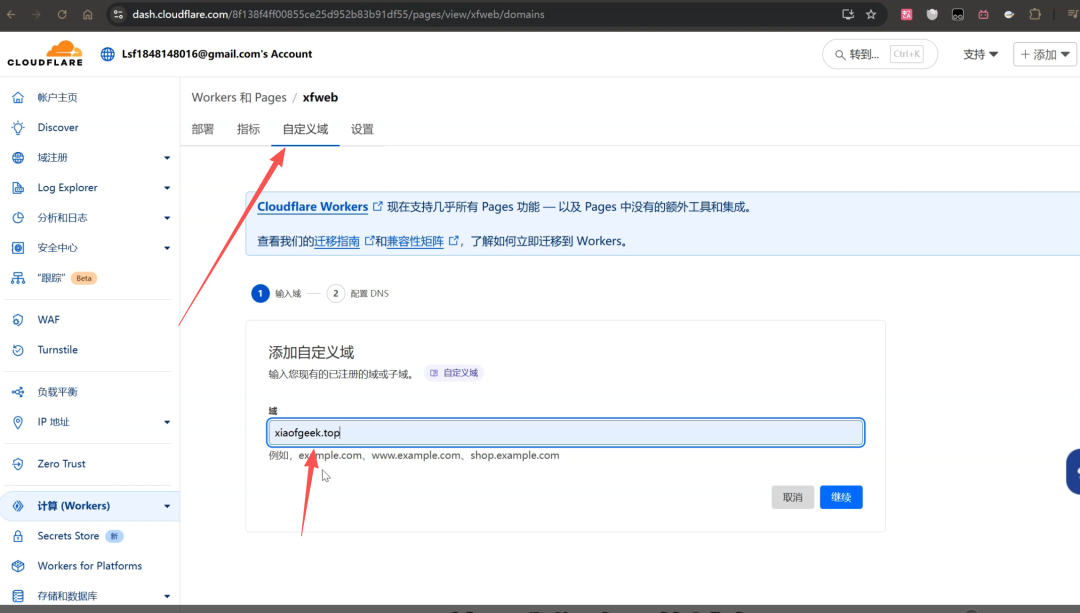The width and height of the screenshot is (1080, 613).
Task: Click the account globe icon
Action: 107,54
